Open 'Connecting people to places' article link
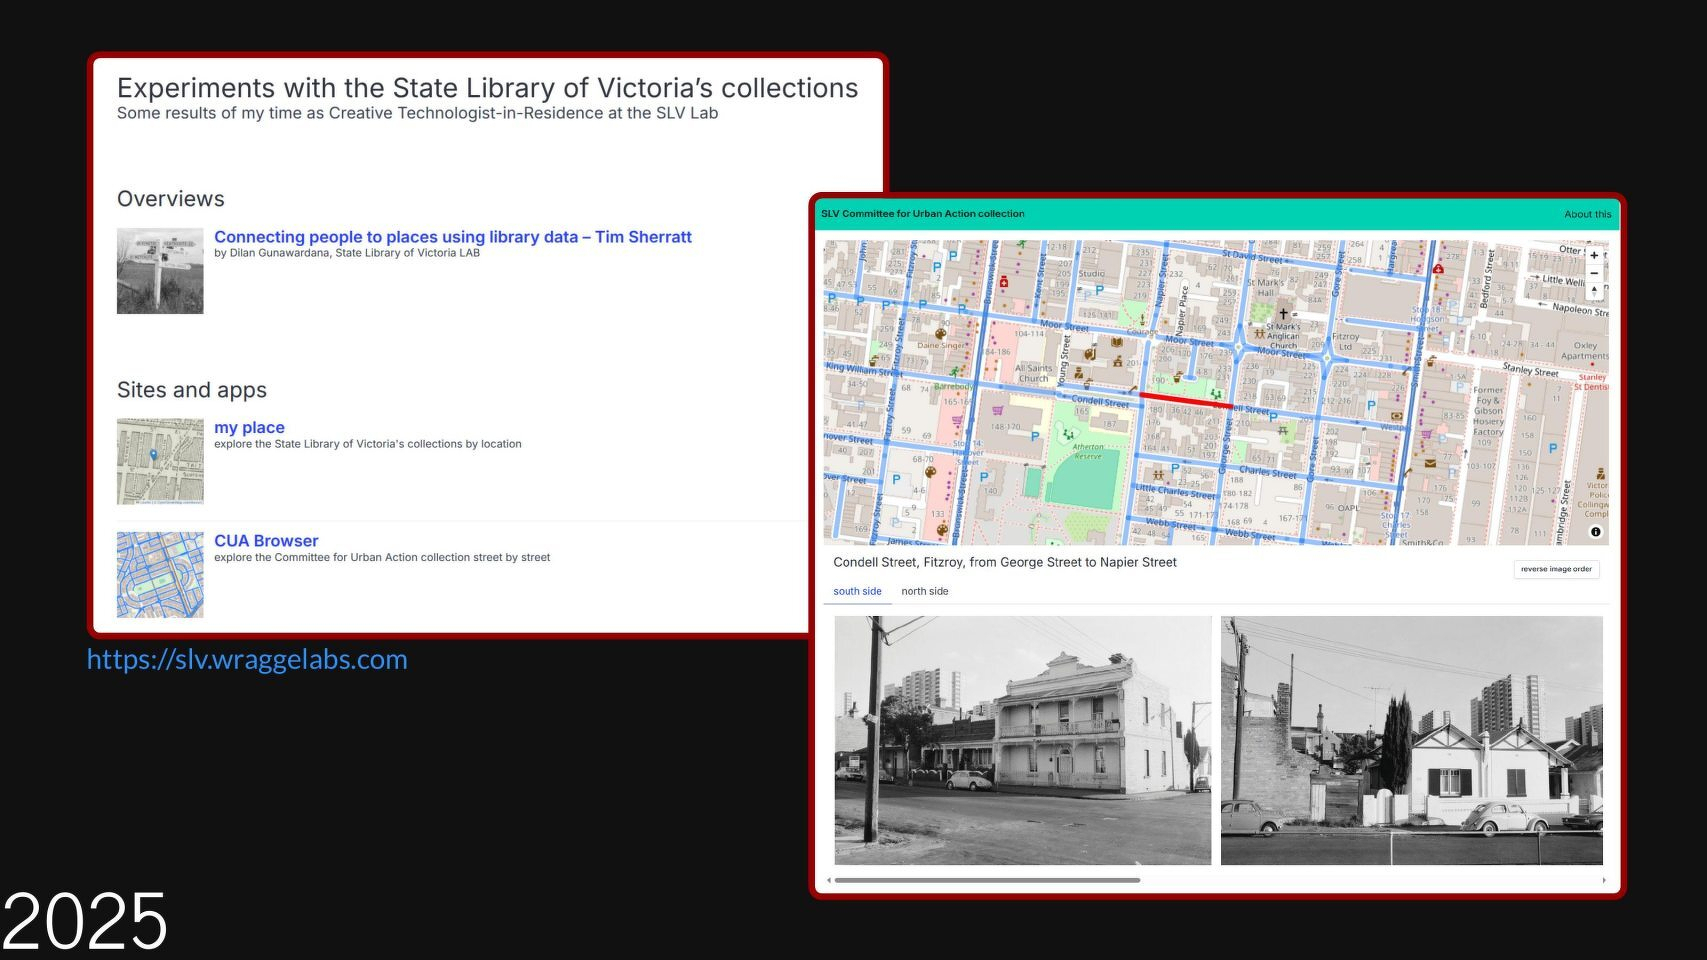Screen dimensions: 1707x960 click(x=453, y=237)
